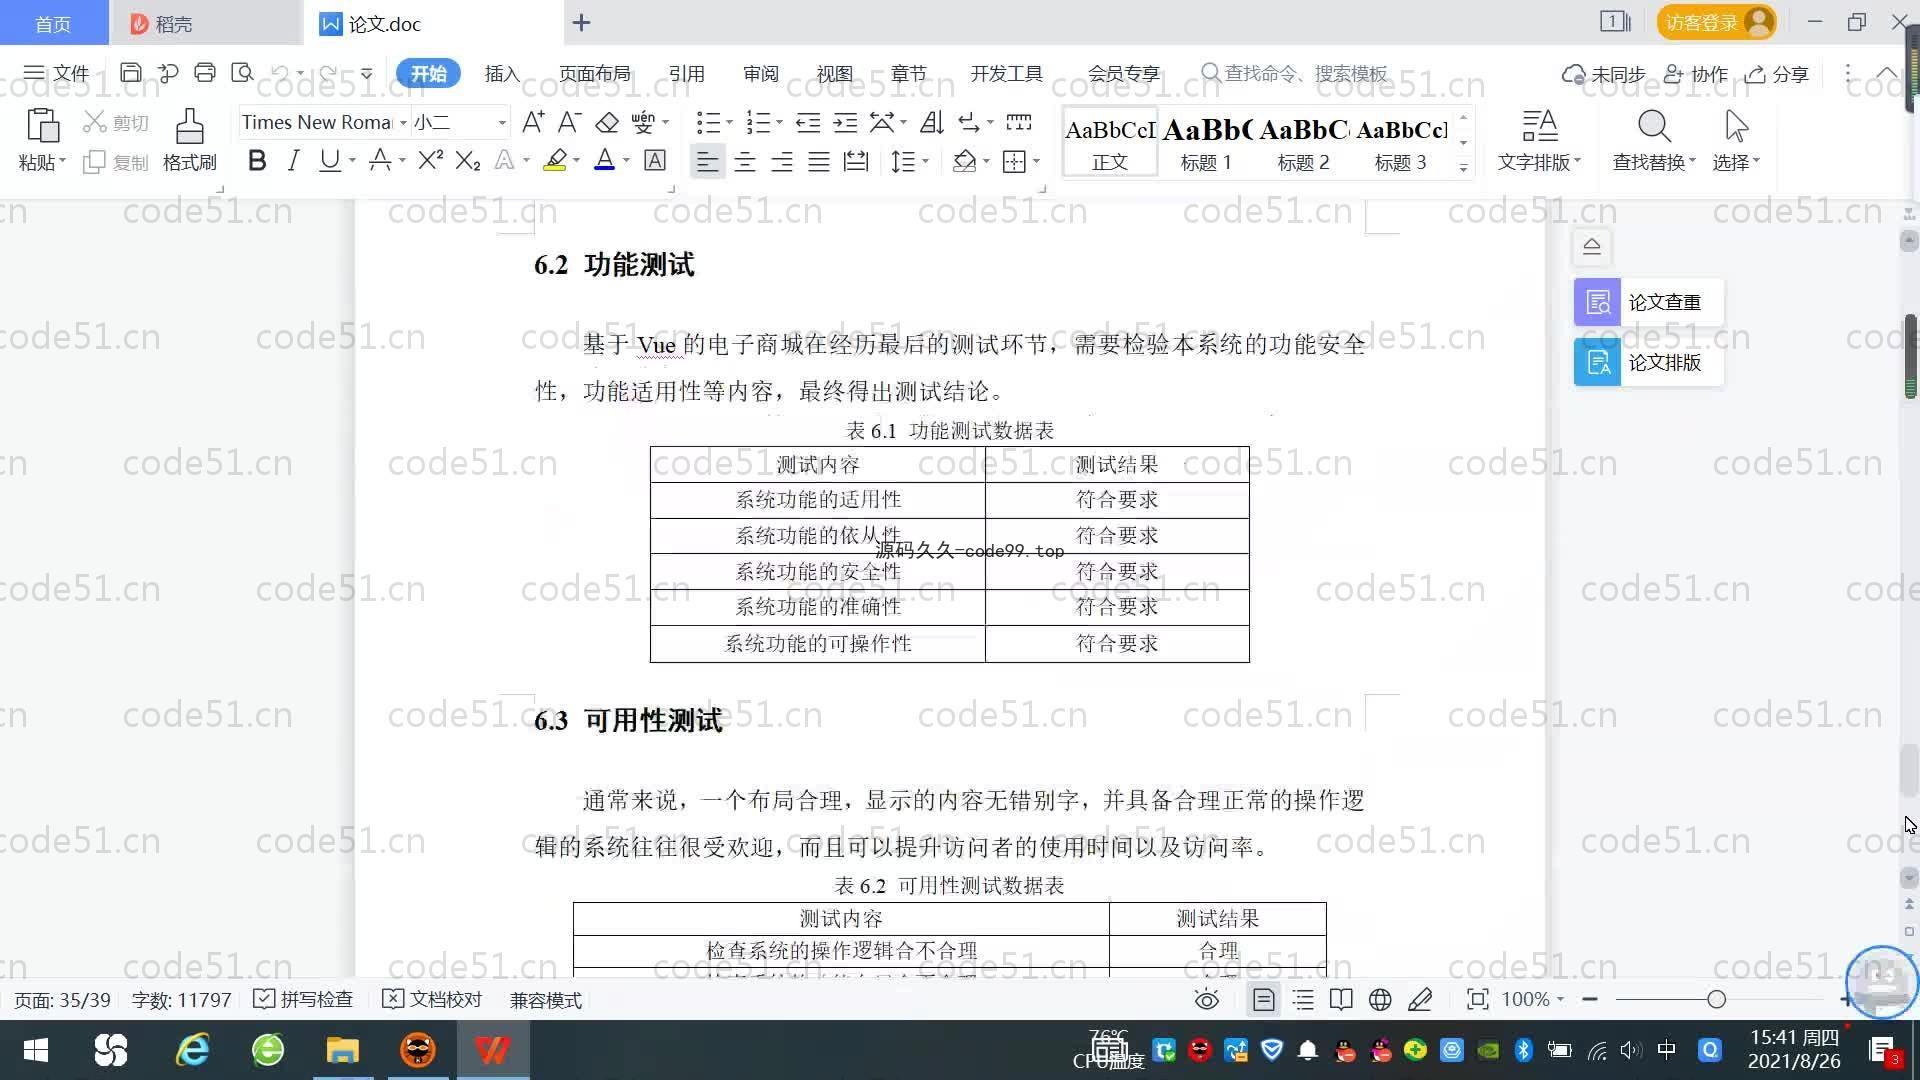Click the Distributed alignment icon
Screen dimensions: 1920x1080
[856, 161]
